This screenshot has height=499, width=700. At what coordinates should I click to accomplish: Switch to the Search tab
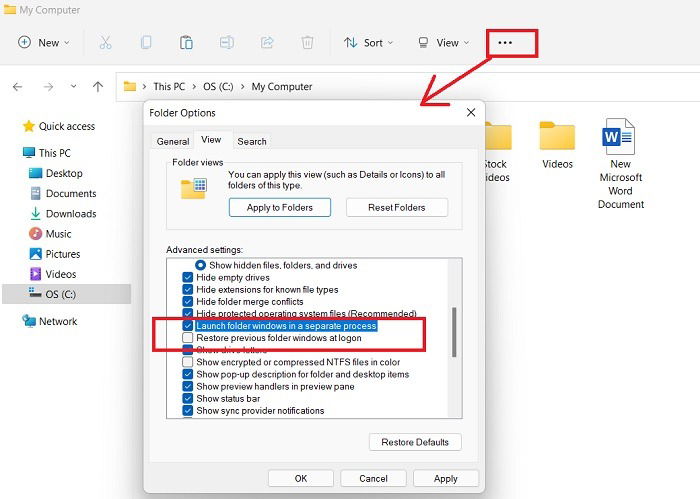point(252,141)
